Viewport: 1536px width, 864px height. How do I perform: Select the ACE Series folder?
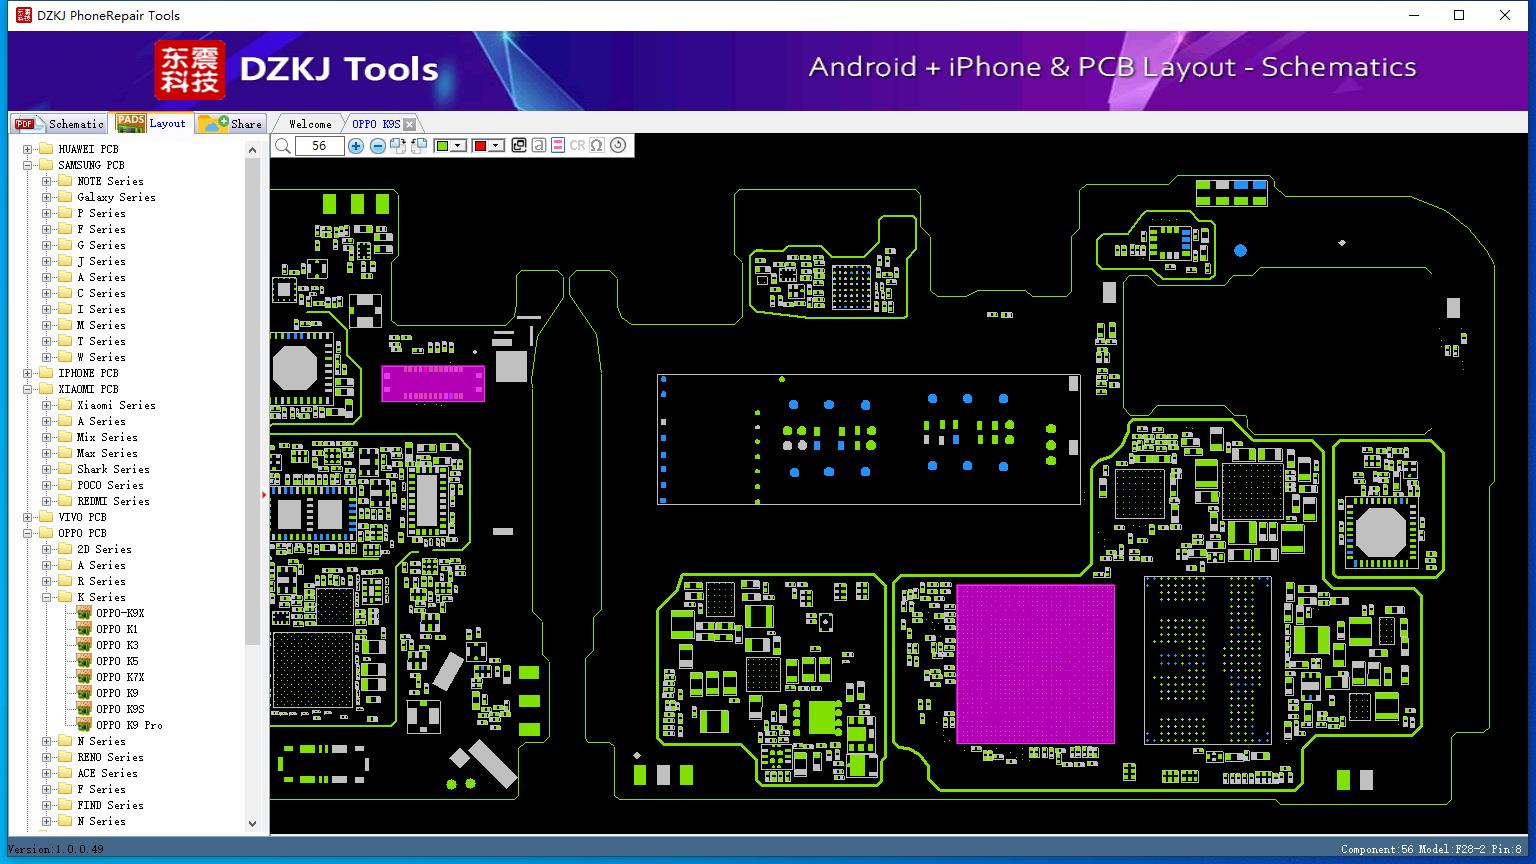pos(107,773)
